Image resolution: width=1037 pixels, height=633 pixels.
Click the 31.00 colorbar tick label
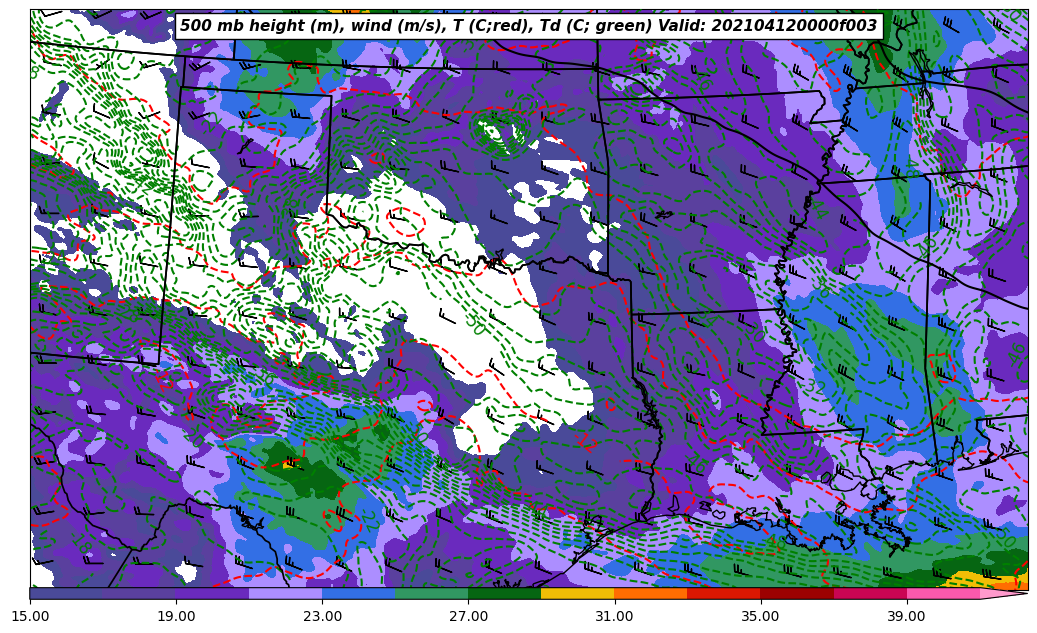coord(614,616)
